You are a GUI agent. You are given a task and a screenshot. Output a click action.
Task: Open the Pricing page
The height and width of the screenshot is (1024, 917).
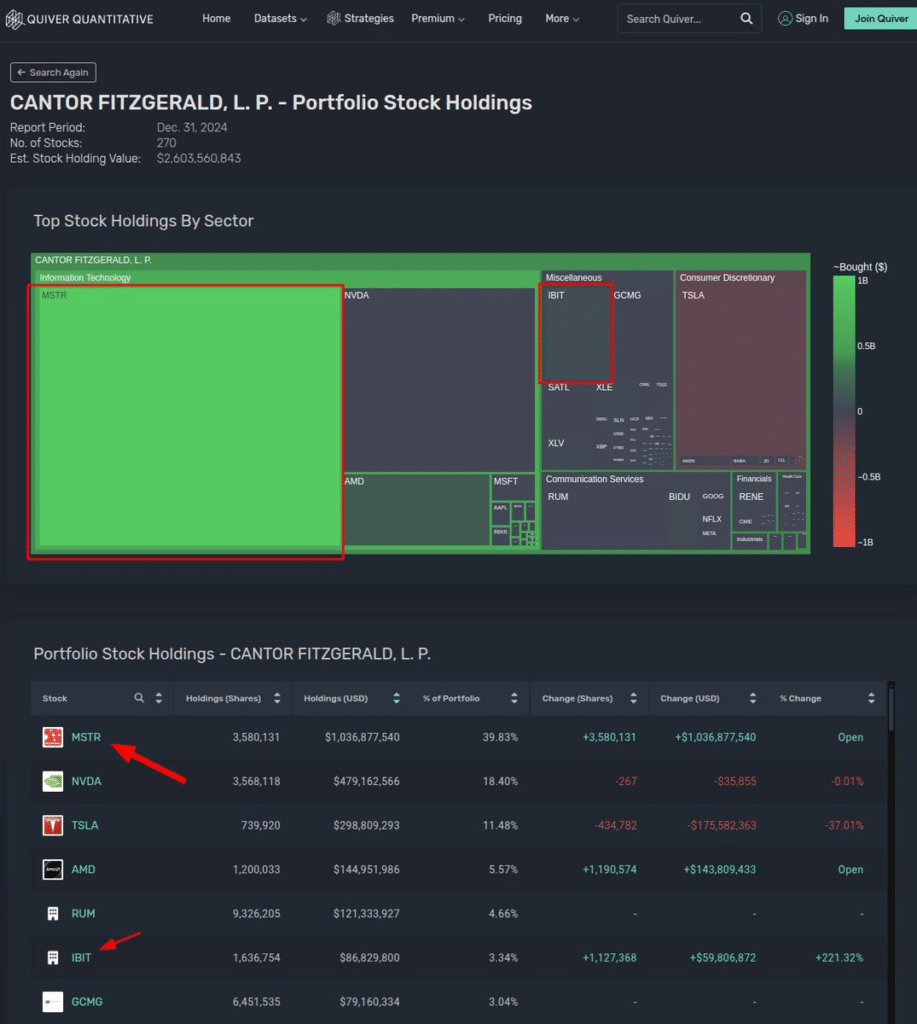[505, 19]
